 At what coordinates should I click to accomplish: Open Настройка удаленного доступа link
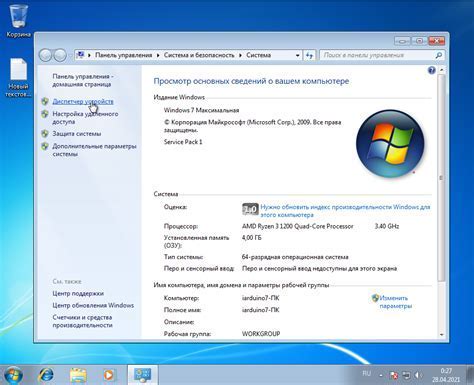click(85, 118)
